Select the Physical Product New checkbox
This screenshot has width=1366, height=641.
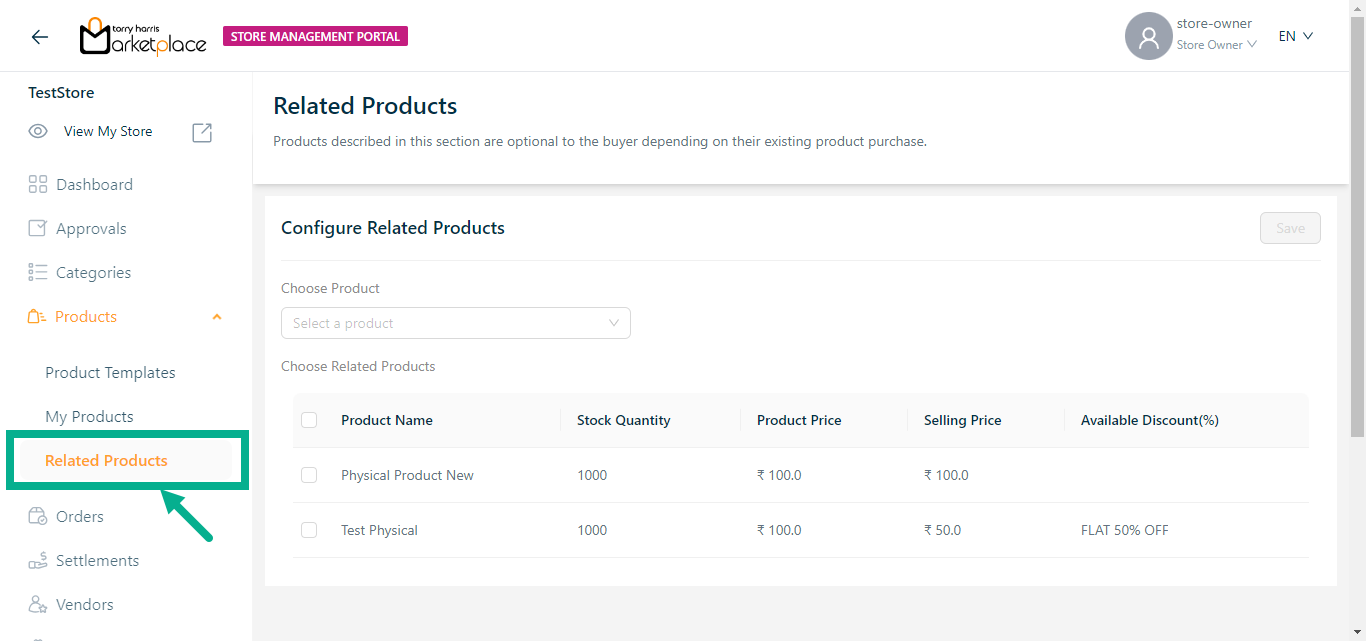click(x=309, y=475)
